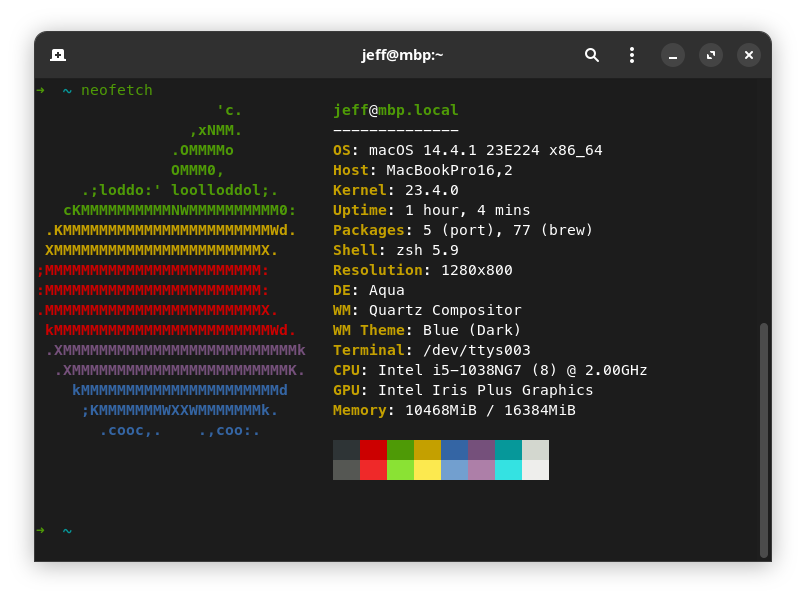The width and height of the screenshot is (806, 599).
Task: Click the light purple color block
Action: [x=481, y=470]
